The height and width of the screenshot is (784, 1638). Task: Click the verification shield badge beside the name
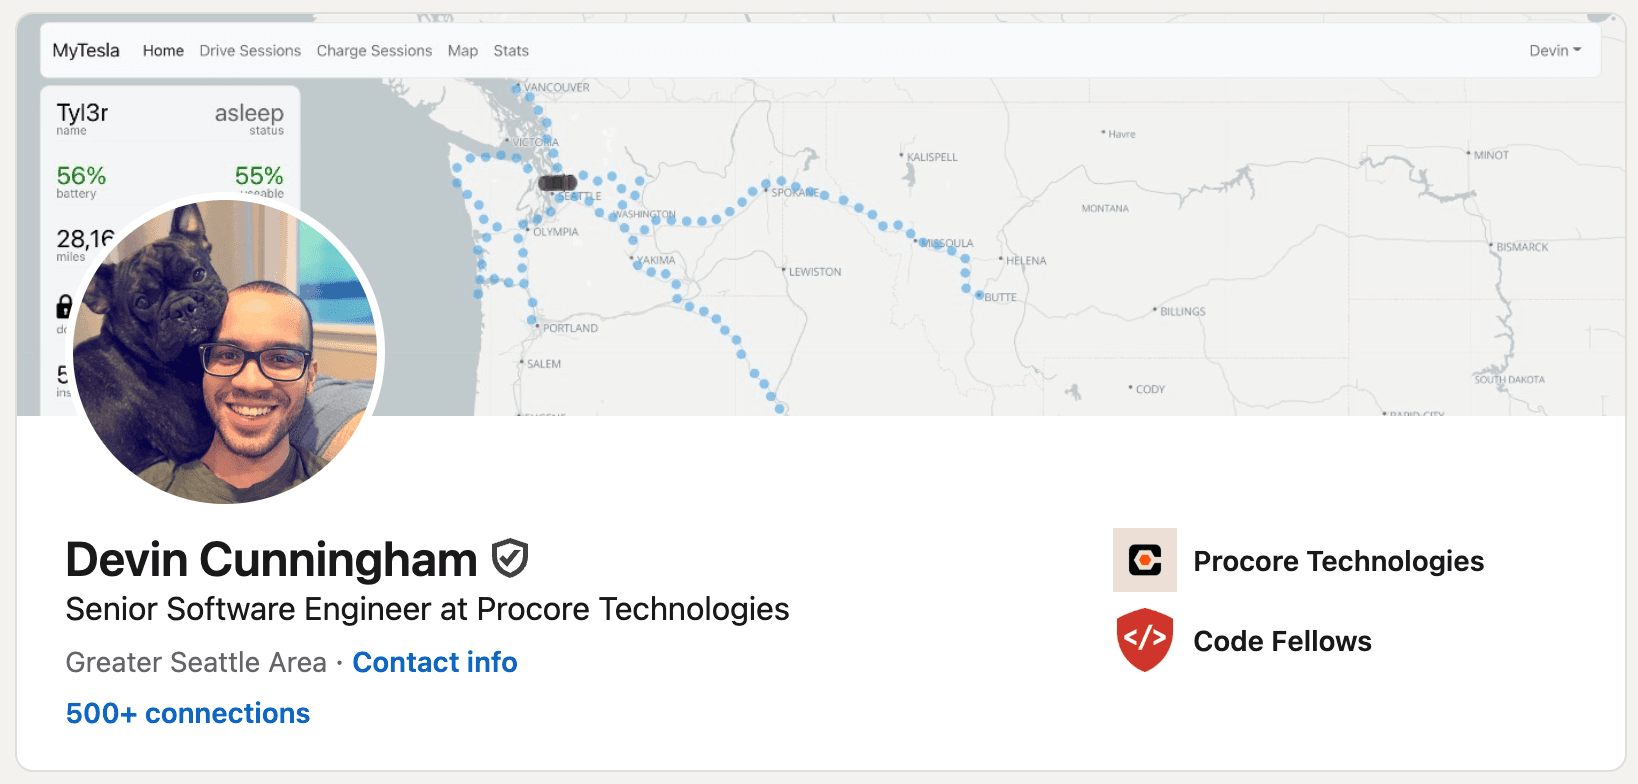(510, 558)
